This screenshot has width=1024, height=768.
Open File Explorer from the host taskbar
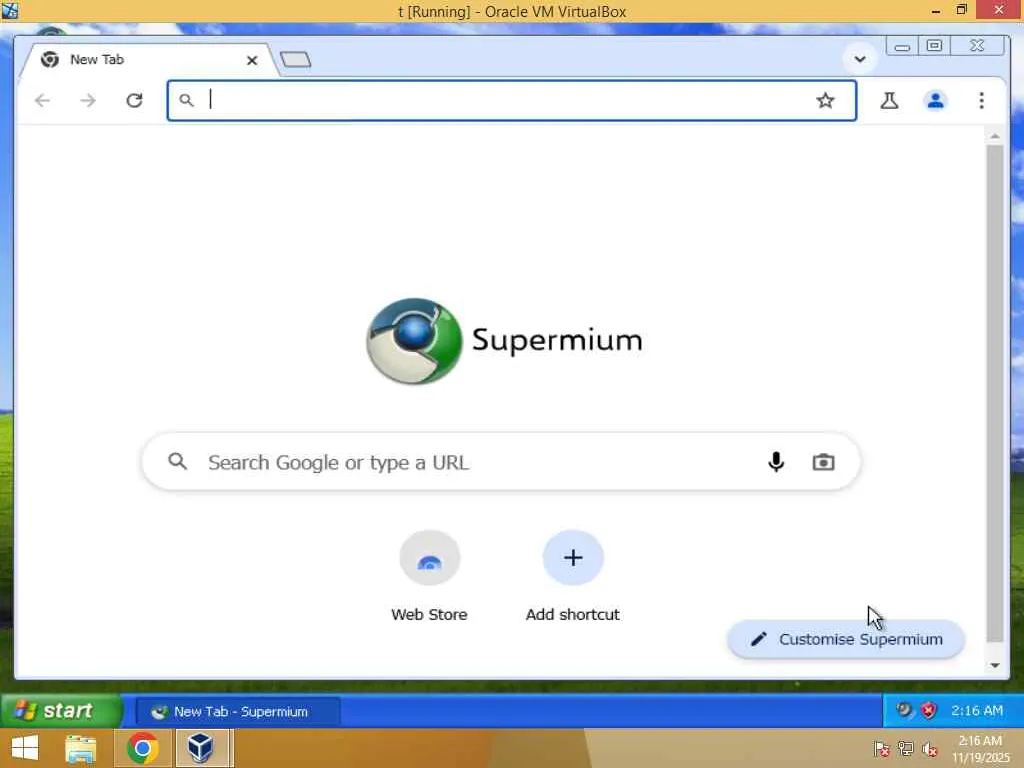point(81,748)
